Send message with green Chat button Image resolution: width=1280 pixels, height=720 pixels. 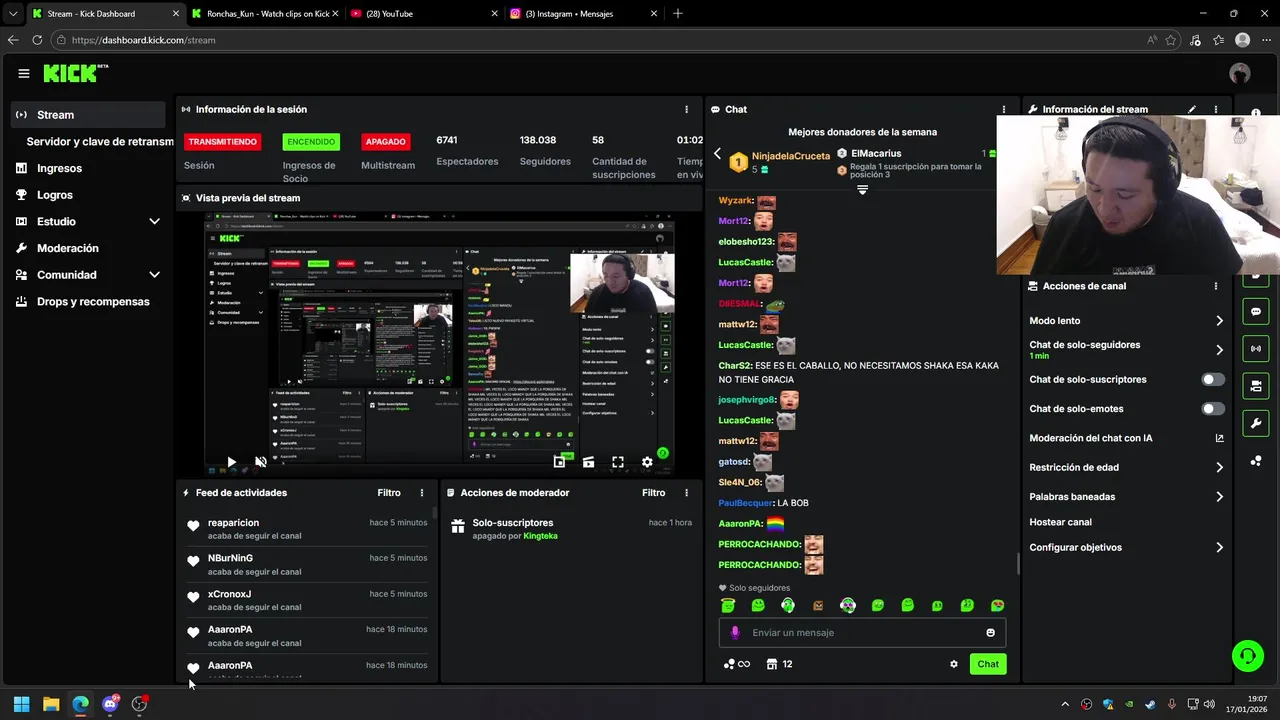click(988, 664)
